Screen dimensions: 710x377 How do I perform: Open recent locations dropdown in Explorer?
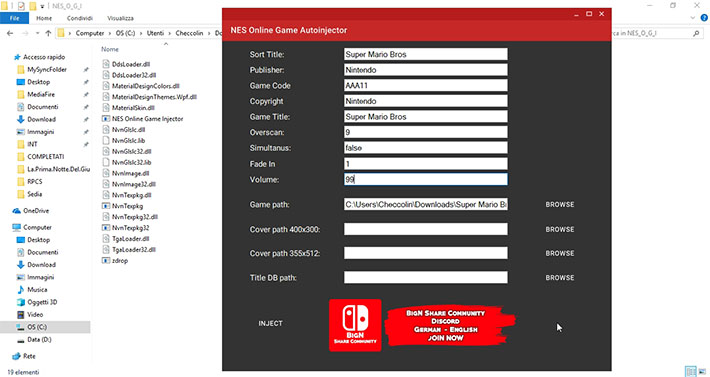click(37, 33)
